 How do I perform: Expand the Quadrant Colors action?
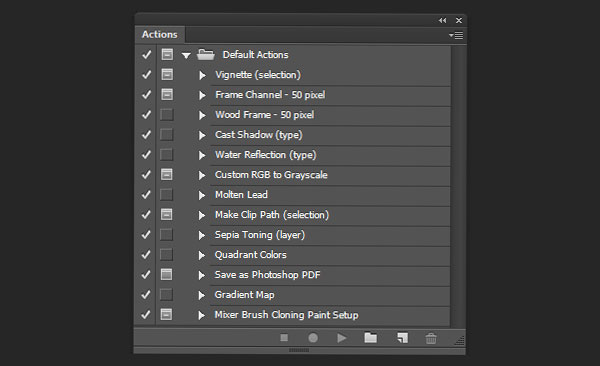[202, 255]
